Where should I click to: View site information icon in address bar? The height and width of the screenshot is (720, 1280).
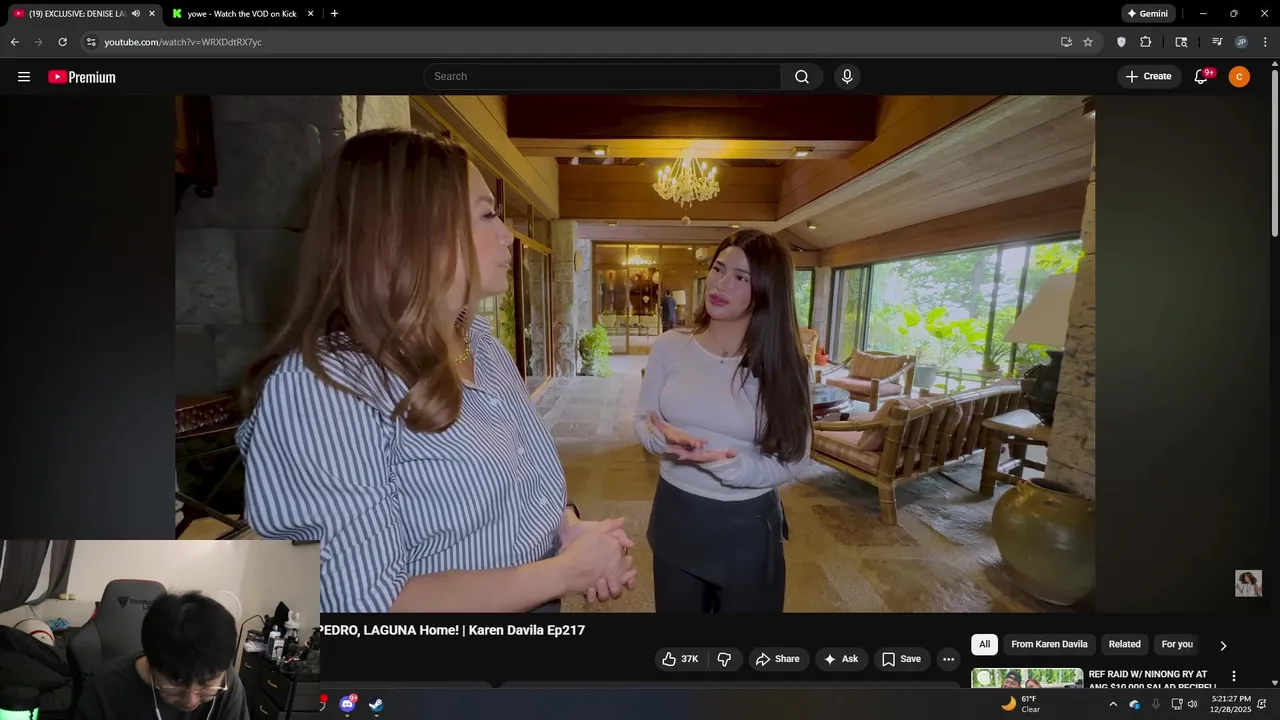pos(91,42)
